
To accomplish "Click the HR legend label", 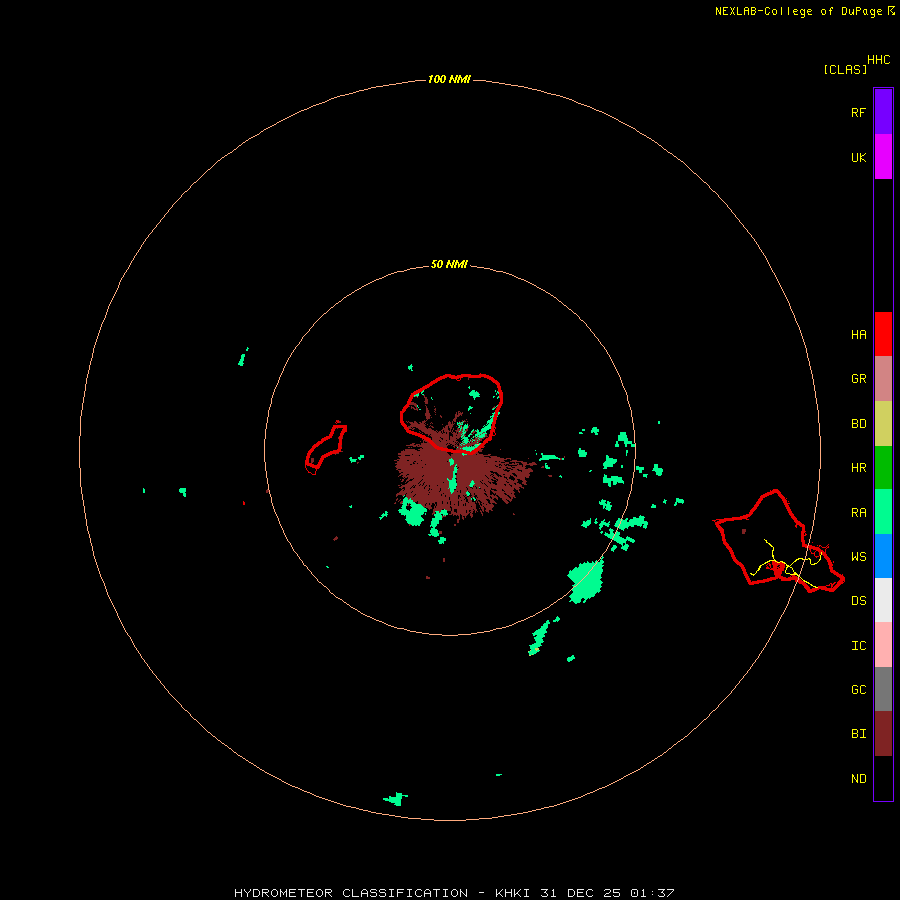I will 858,468.
